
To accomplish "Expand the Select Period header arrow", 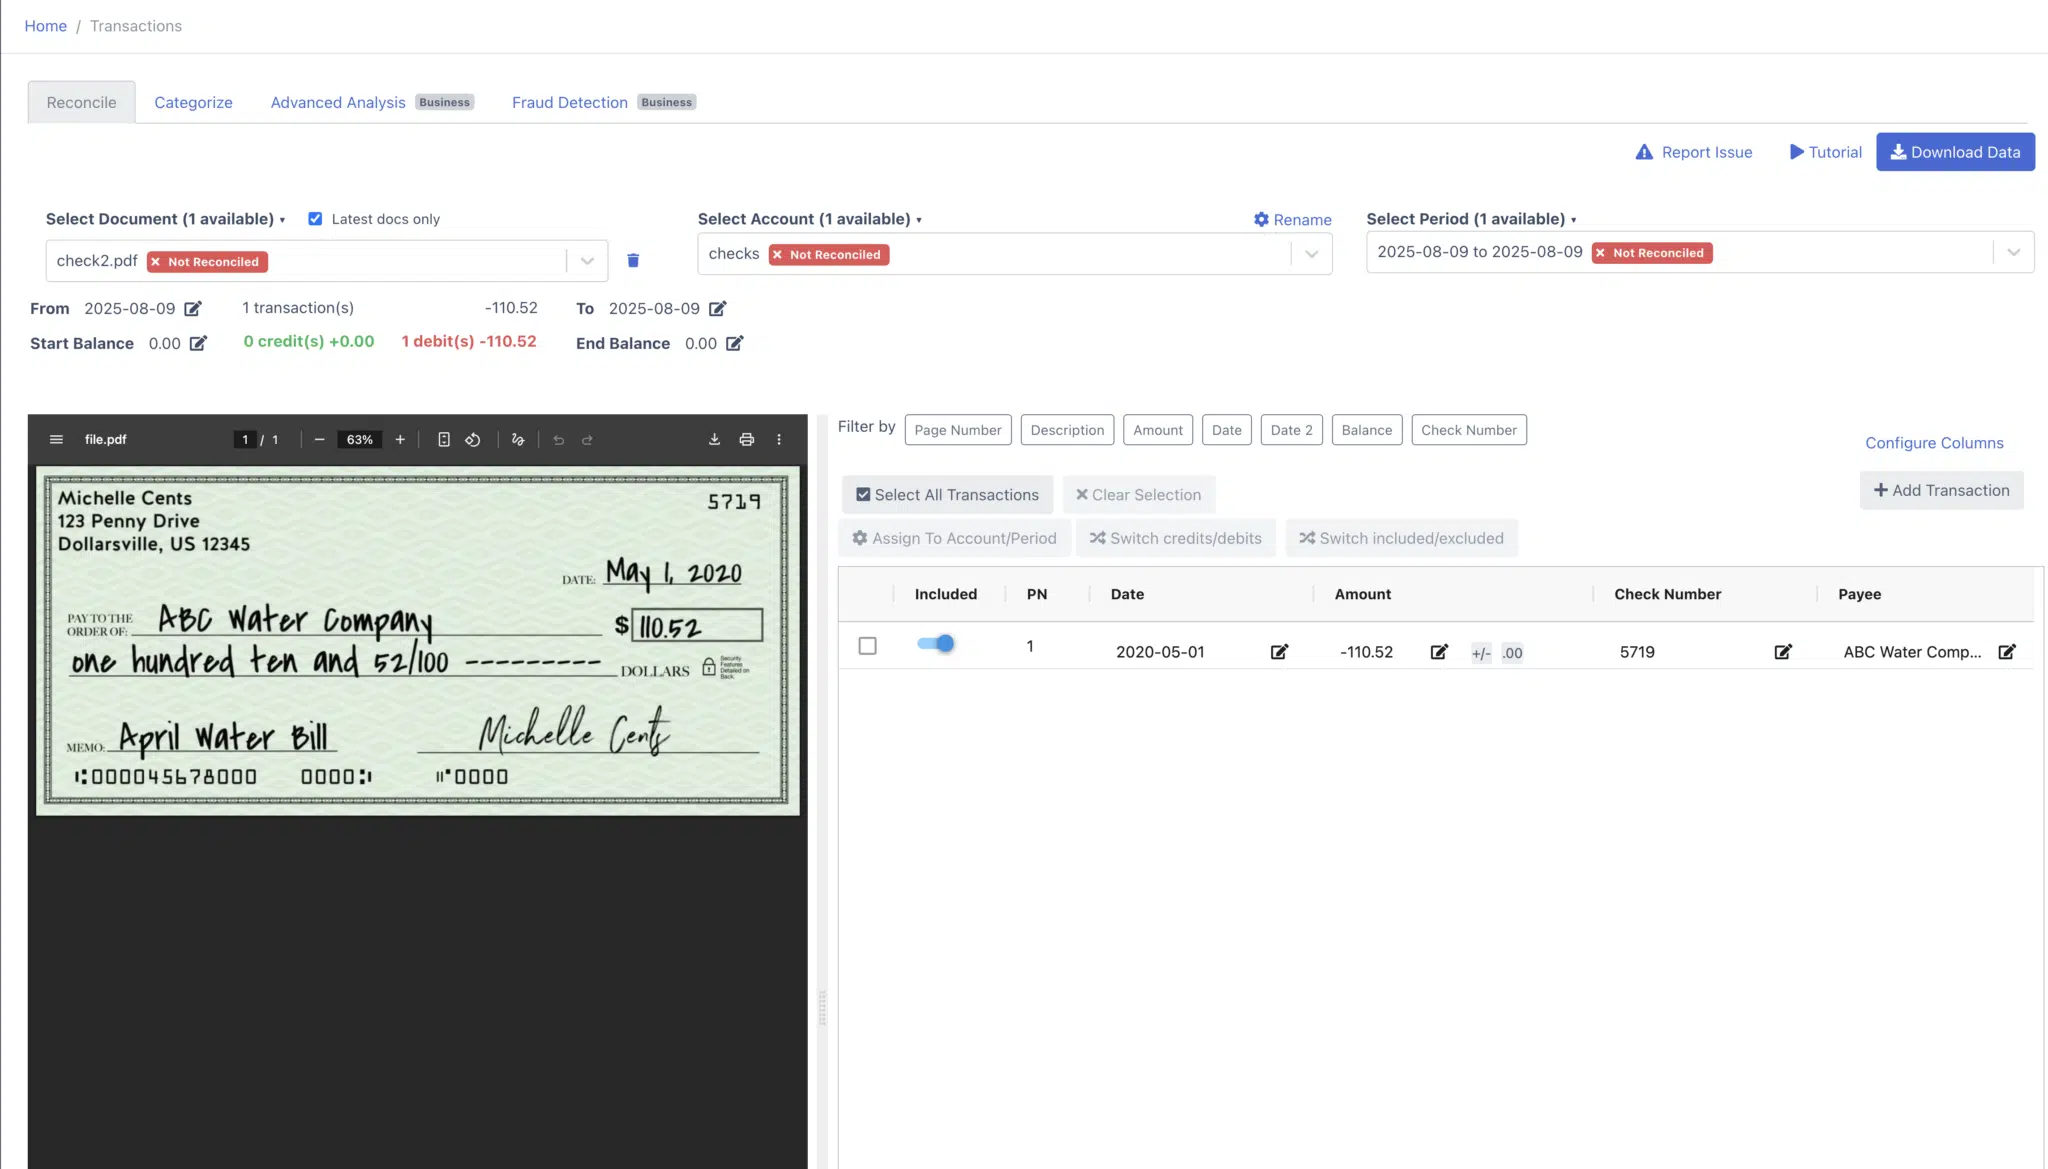I will [1573, 220].
